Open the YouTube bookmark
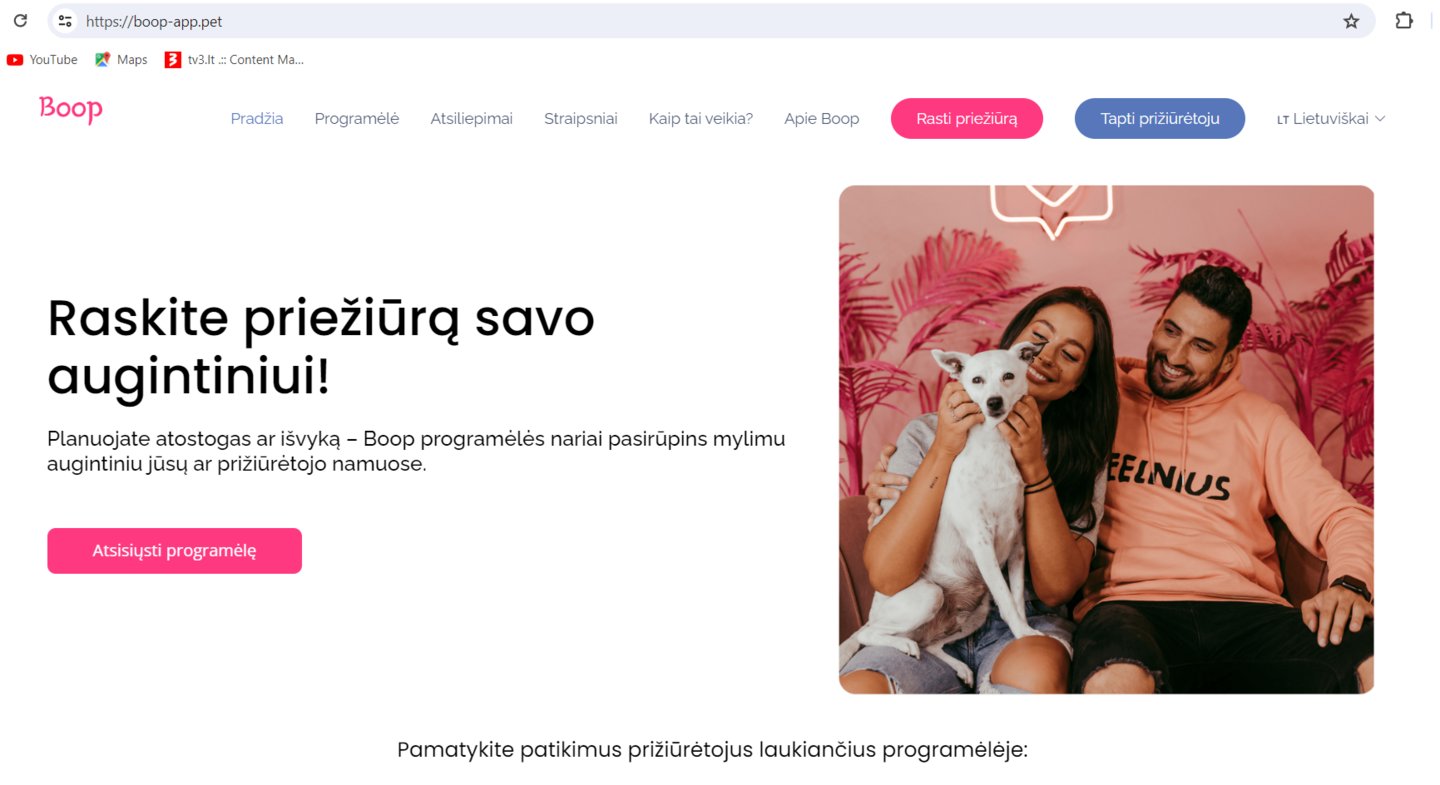Screen dimensions: 1440x785 click(x=42, y=60)
